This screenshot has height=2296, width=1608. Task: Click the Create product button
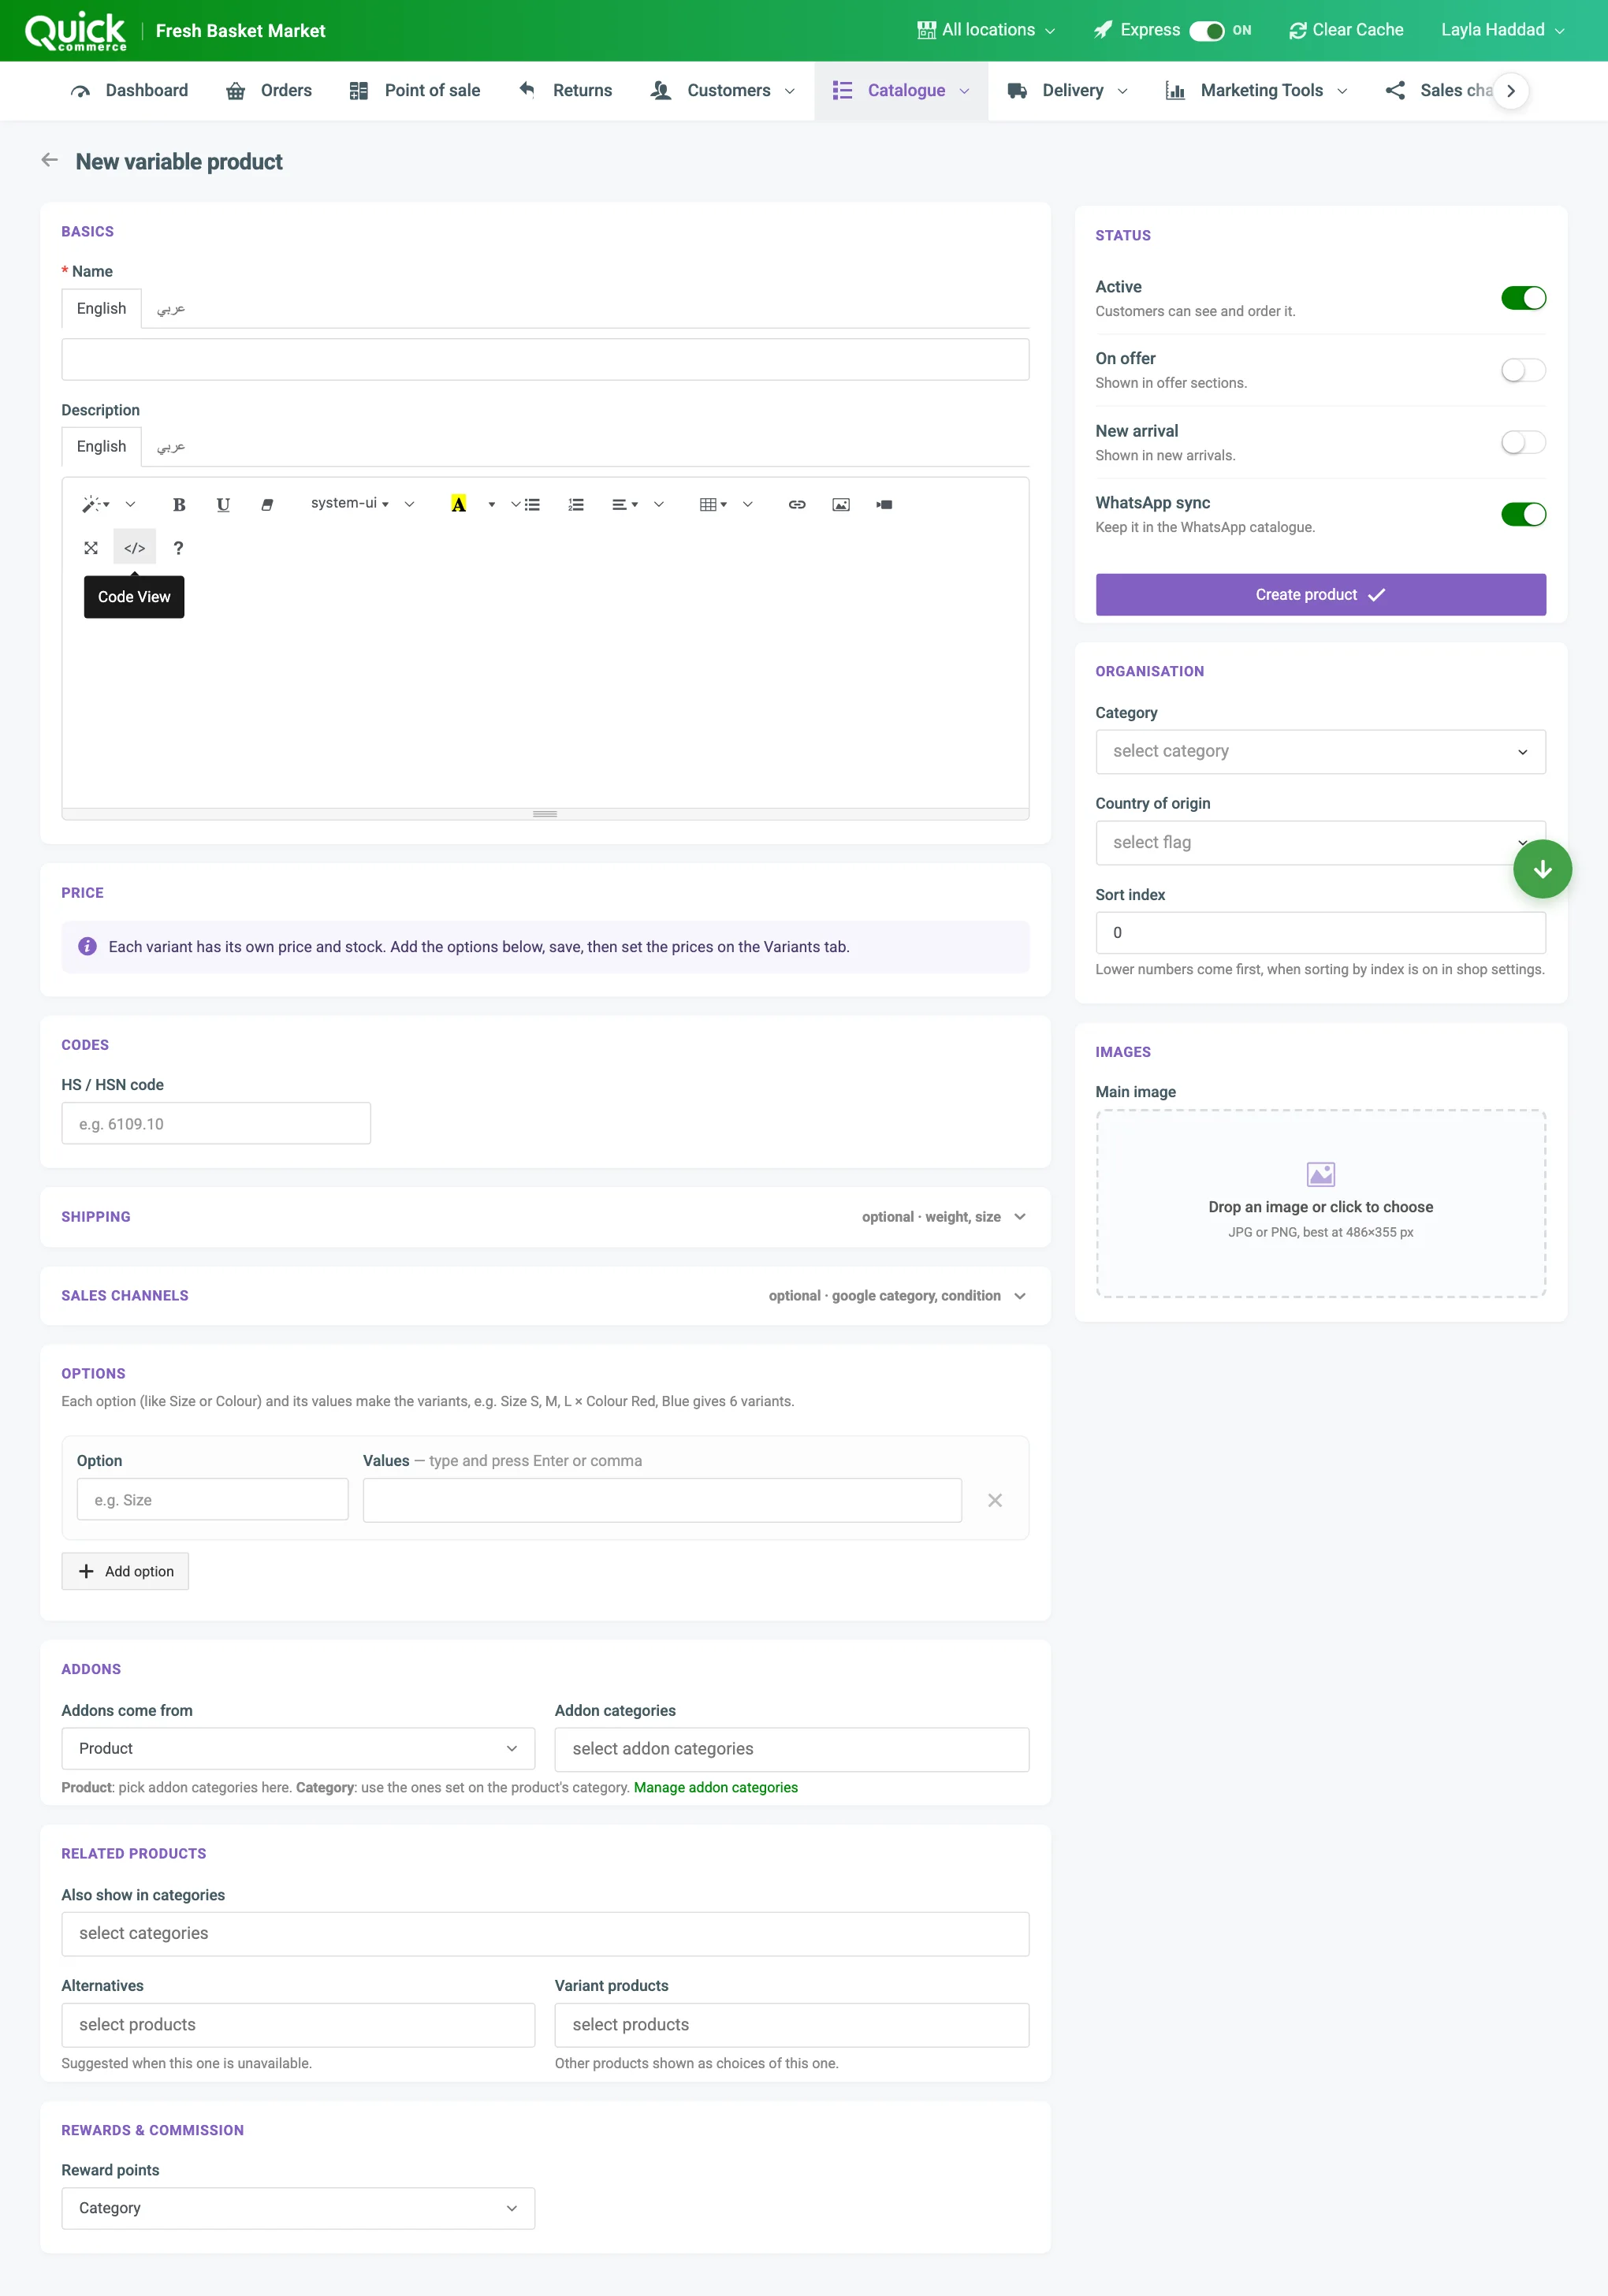pos(1320,594)
